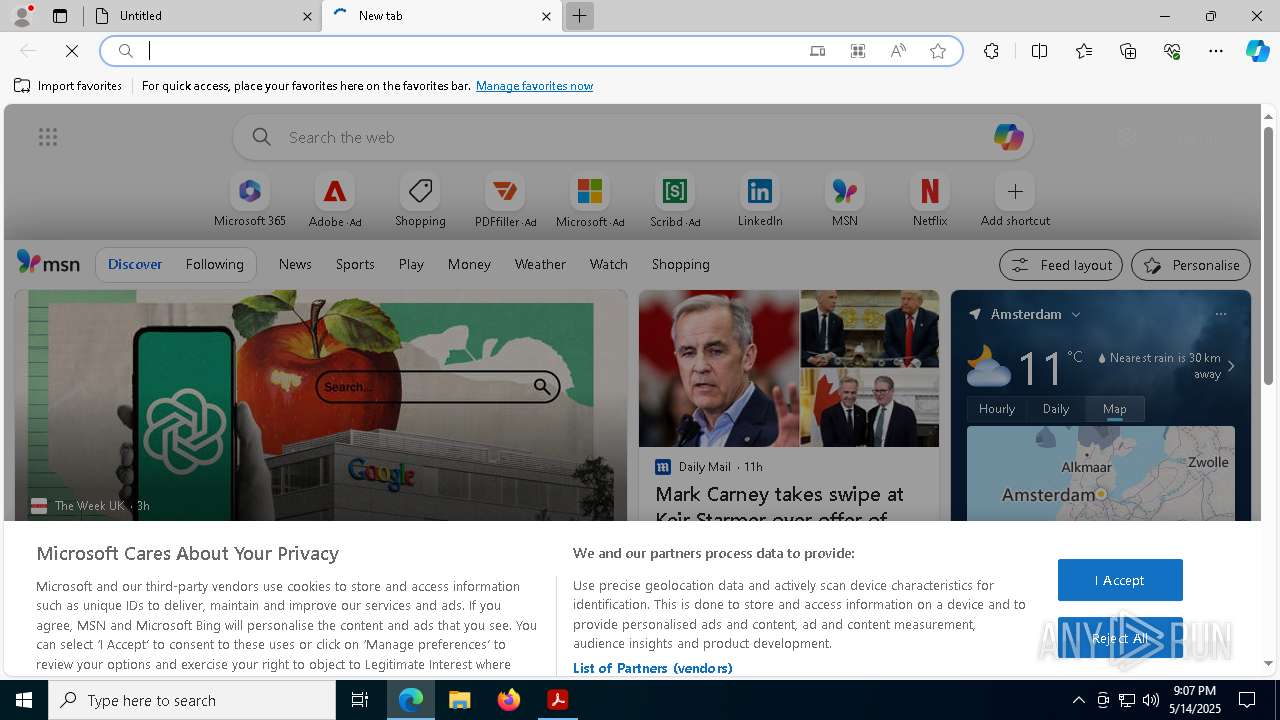1280x720 pixels.
Task: Click I Accept privacy button
Action: click(x=1120, y=580)
